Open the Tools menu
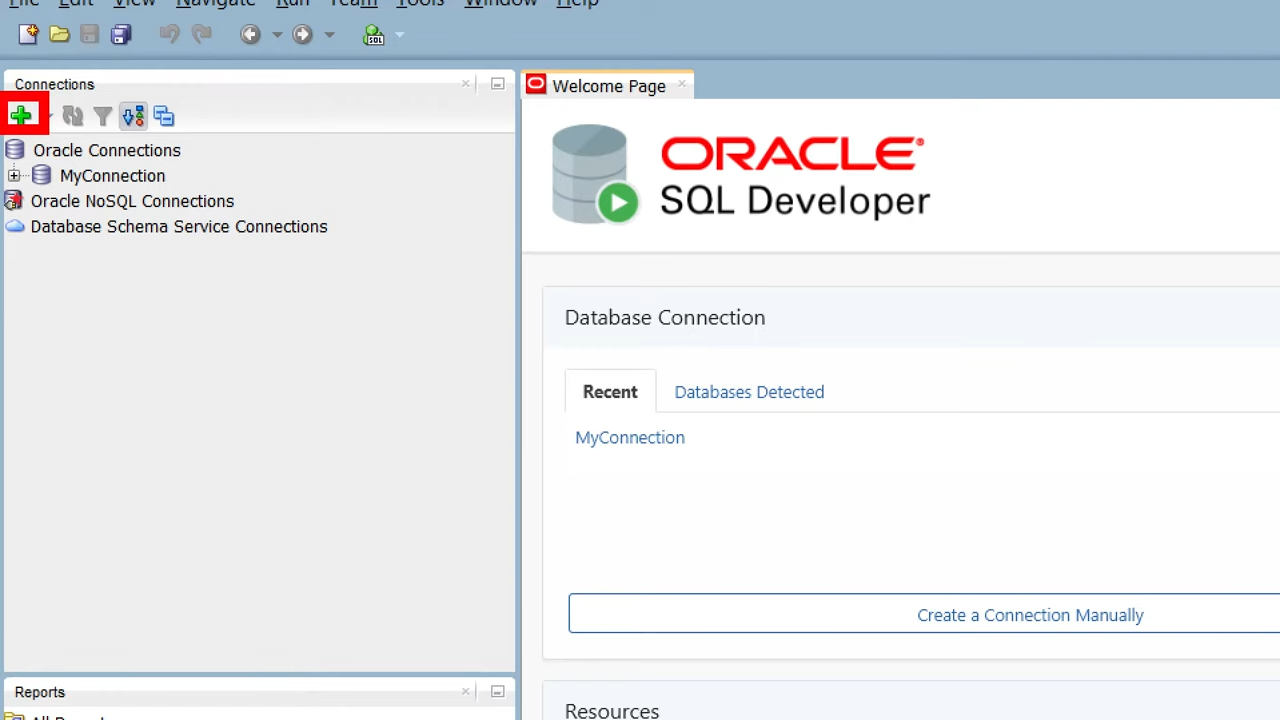Image resolution: width=1280 pixels, height=720 pixels. pos(419,5)
